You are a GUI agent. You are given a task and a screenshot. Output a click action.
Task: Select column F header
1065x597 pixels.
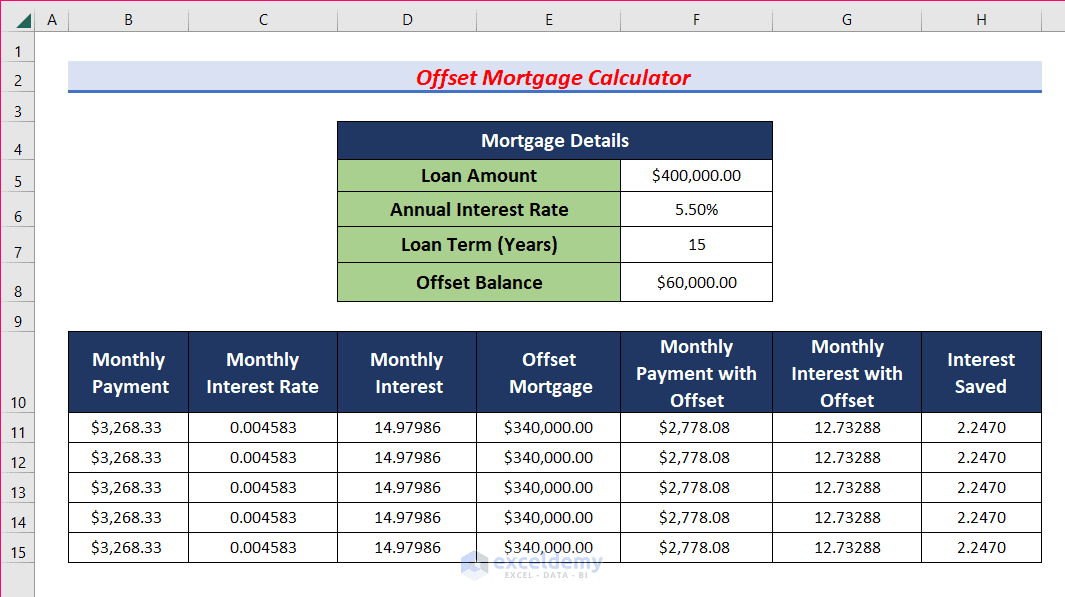[696, 20]
